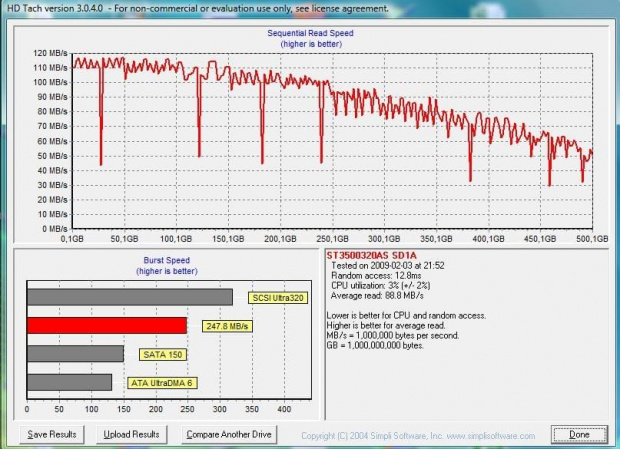Click the 'CPU utilization: 3%' line

point(380,285)
